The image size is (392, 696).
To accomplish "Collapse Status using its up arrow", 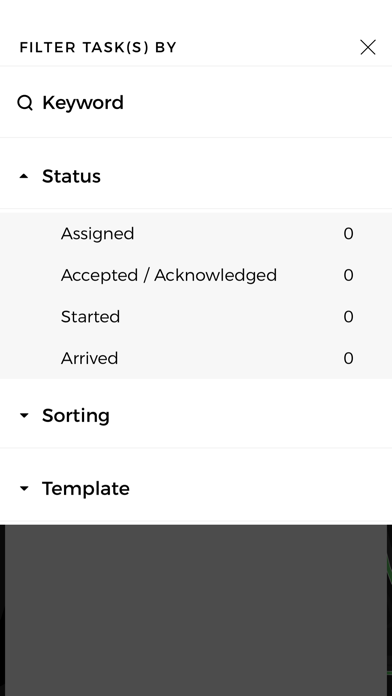I will pyautogui.click(x=24, y=176).
